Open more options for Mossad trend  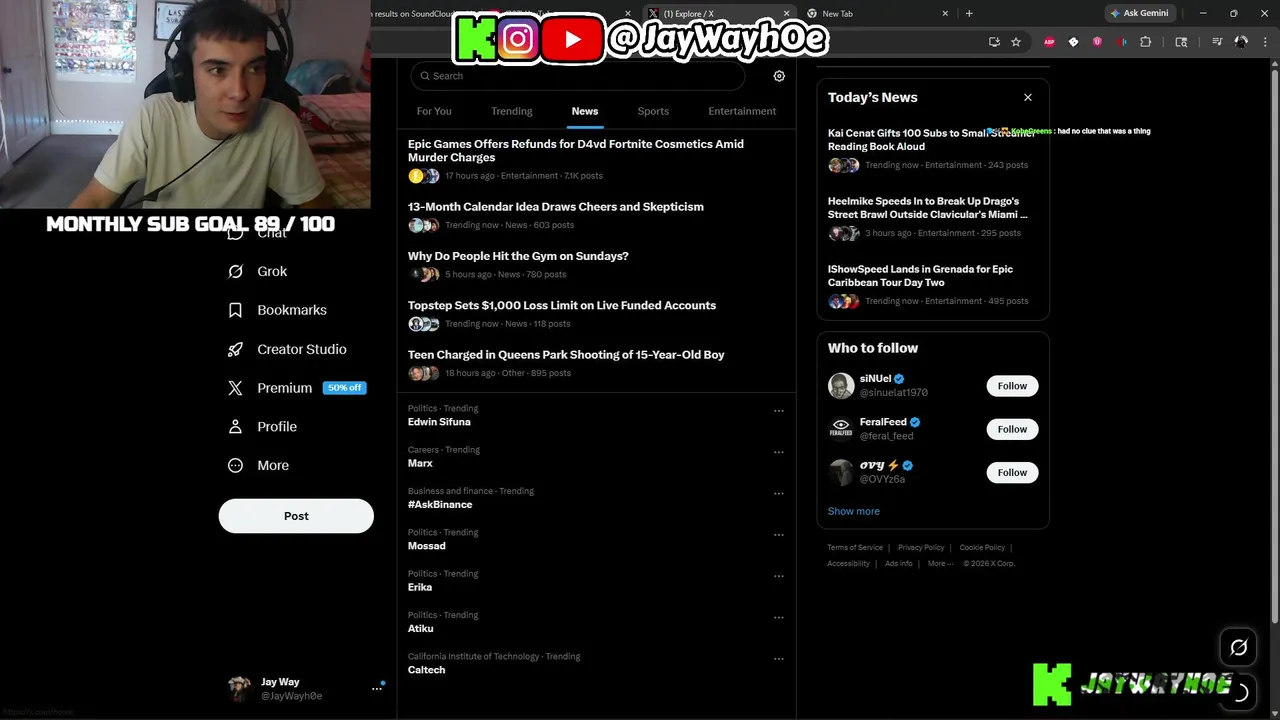coord(779,534)
